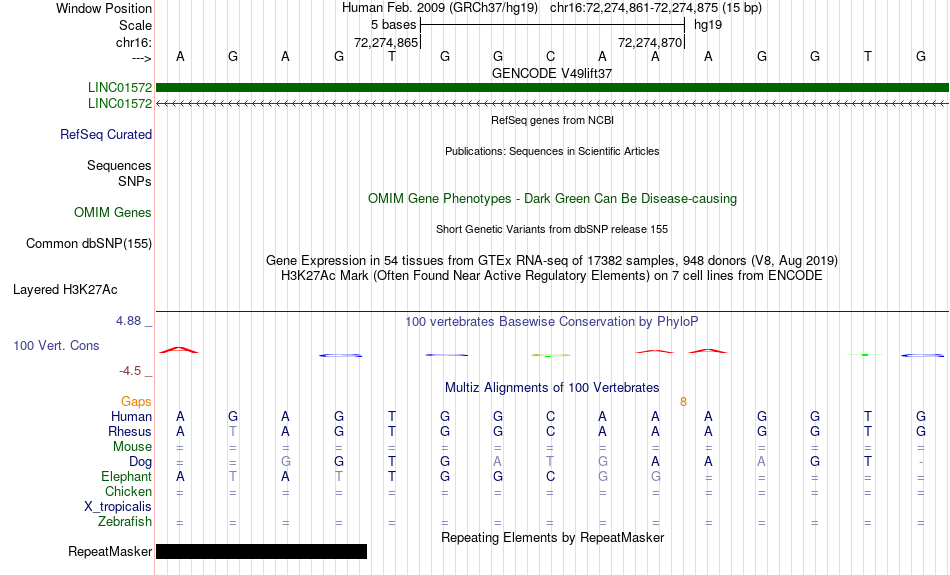The width and height of the screenshot is (950, 575).
Task: Click the Sequences SNPs track label
Action: point(119,173)
